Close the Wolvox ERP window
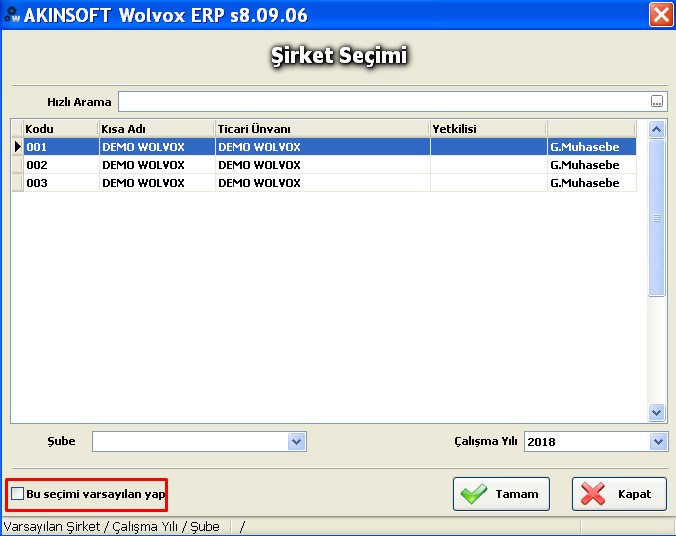The width and height of the screenshot is (676, 536). click(661, 15)
